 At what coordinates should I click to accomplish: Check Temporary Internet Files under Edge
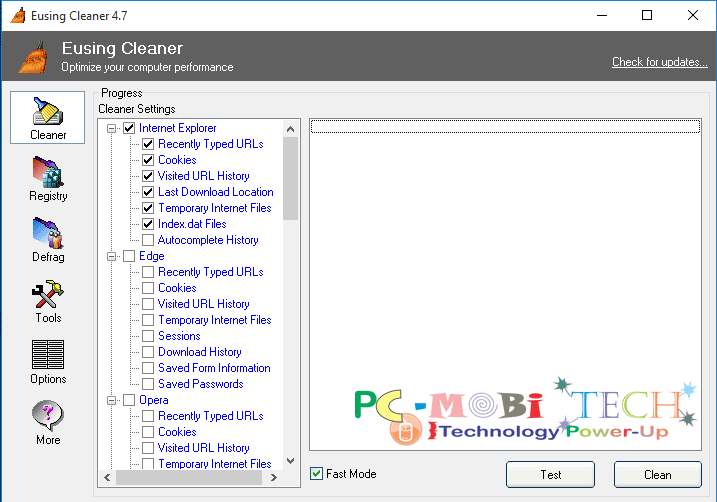[148, 320]
